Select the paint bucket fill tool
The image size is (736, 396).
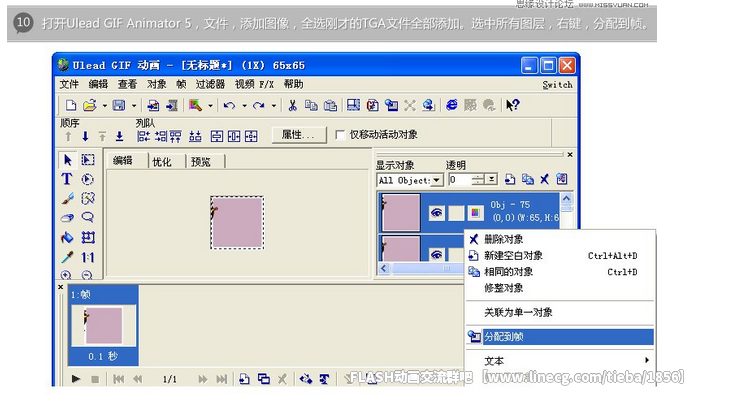coord(67,237)
